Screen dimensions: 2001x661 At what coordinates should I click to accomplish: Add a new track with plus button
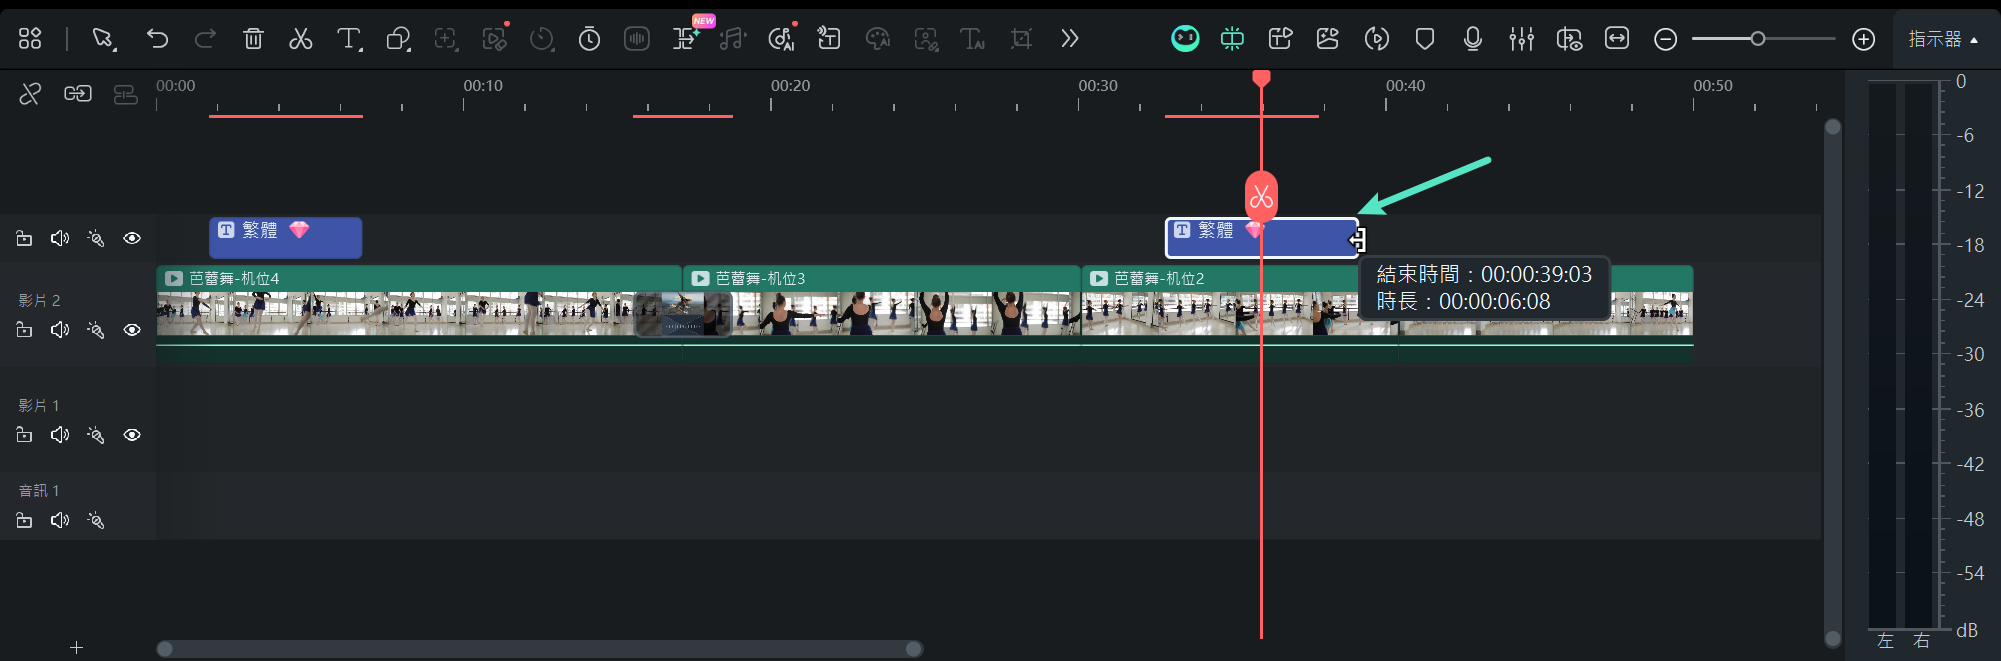(x=76, y=647)
